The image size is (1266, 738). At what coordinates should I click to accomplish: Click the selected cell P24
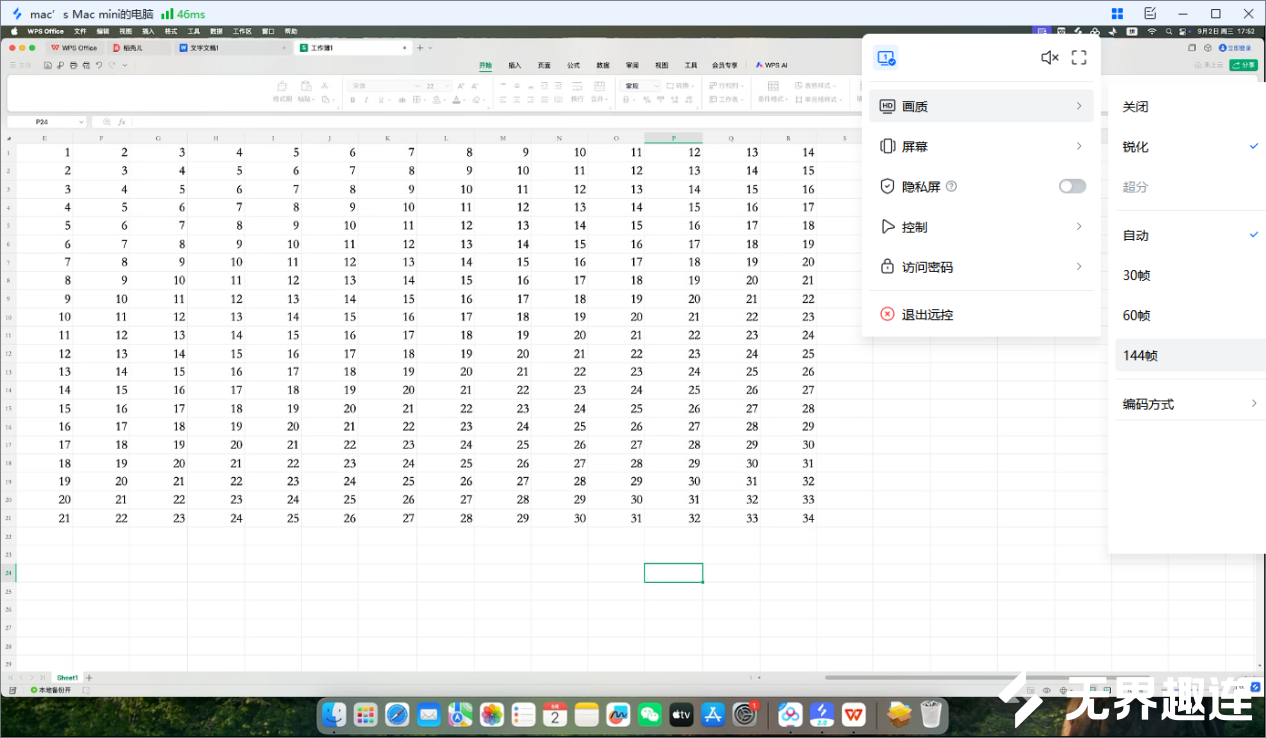[673, 572]
